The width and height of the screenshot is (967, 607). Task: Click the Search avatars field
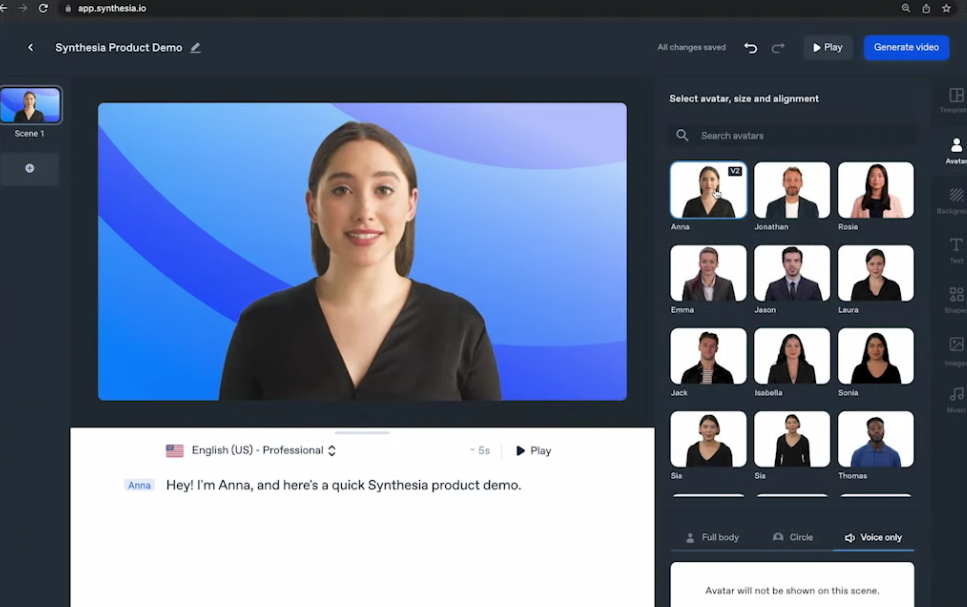click(792, 136)
